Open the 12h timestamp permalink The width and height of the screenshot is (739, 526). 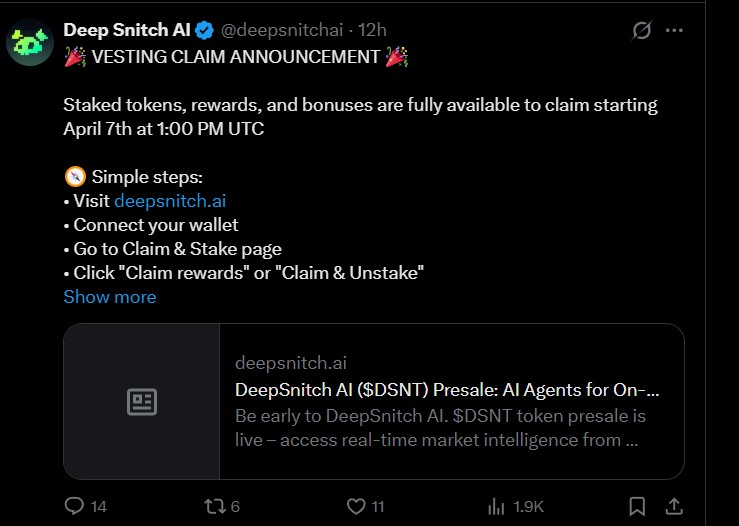[x=373, y=30]
